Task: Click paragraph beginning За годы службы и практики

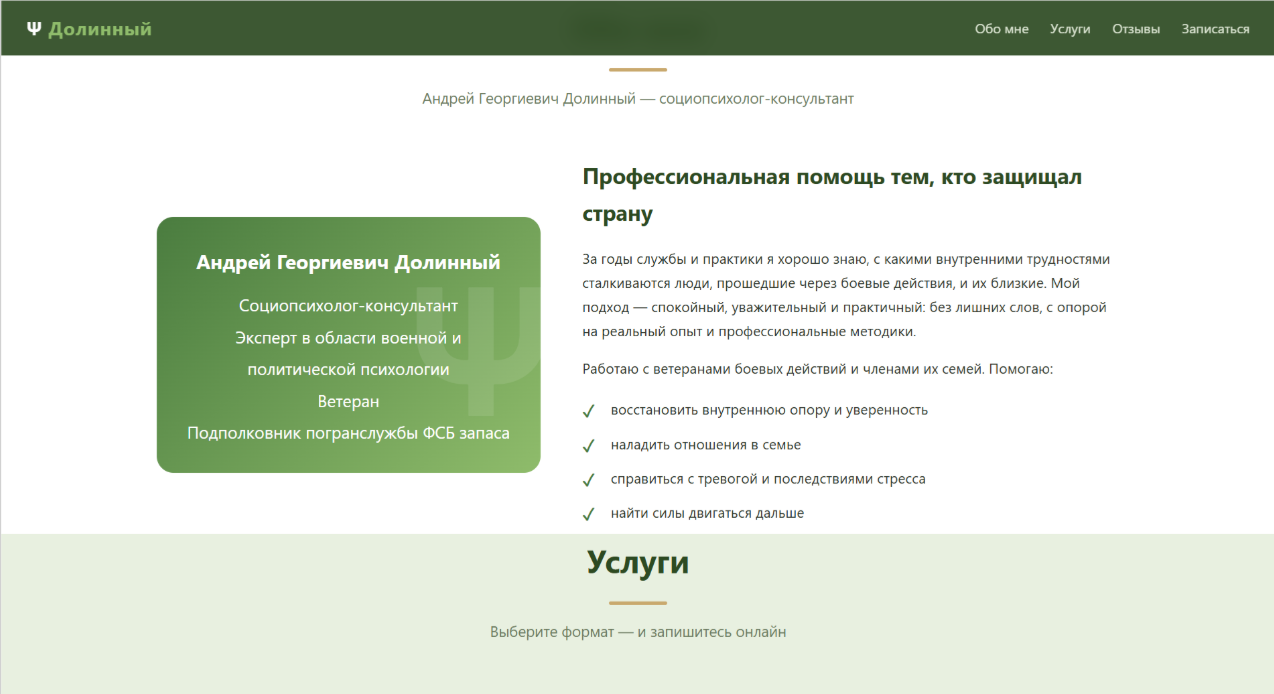Action: [847, 295]
